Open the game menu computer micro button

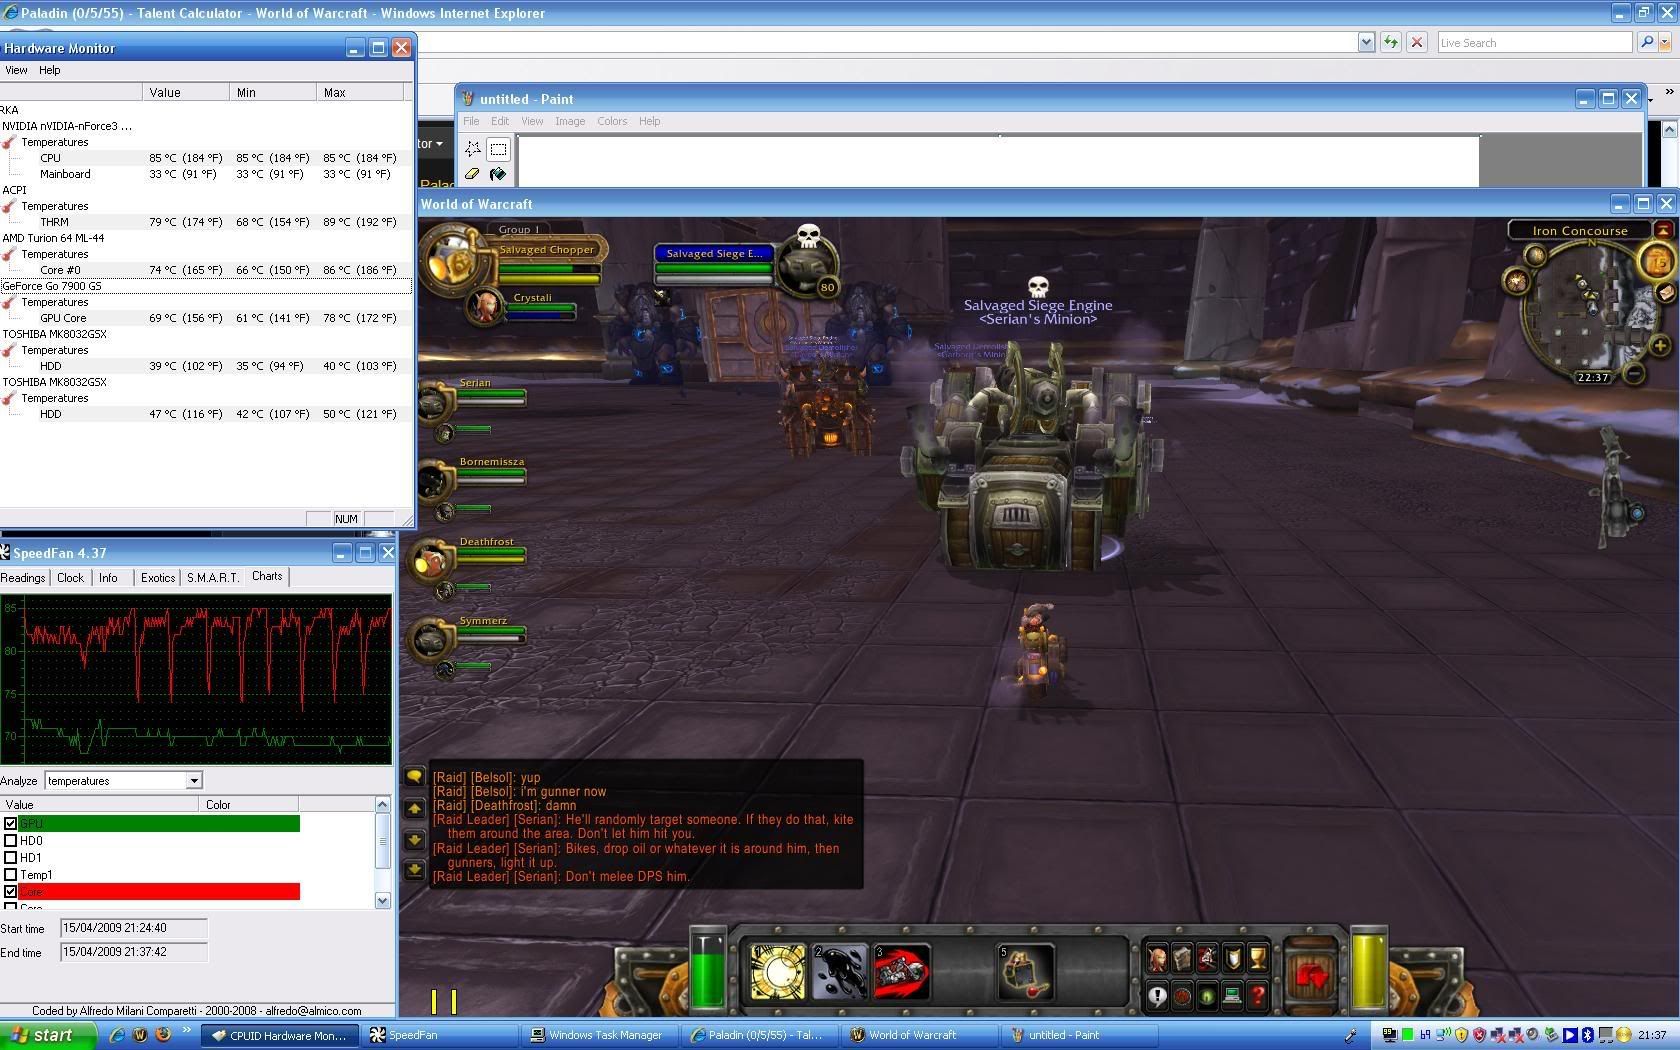click(x=1232, y=995)
